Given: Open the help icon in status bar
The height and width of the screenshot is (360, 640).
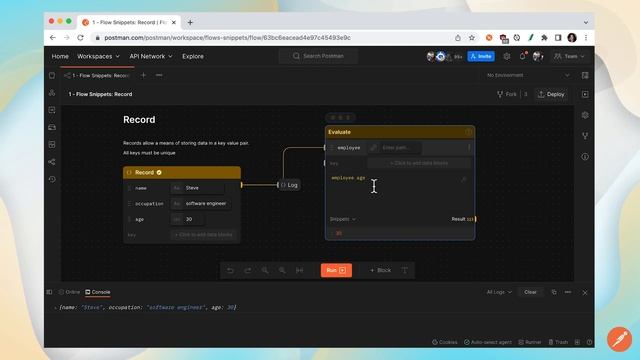Looking at the screenshot, I should click(589, 342).
